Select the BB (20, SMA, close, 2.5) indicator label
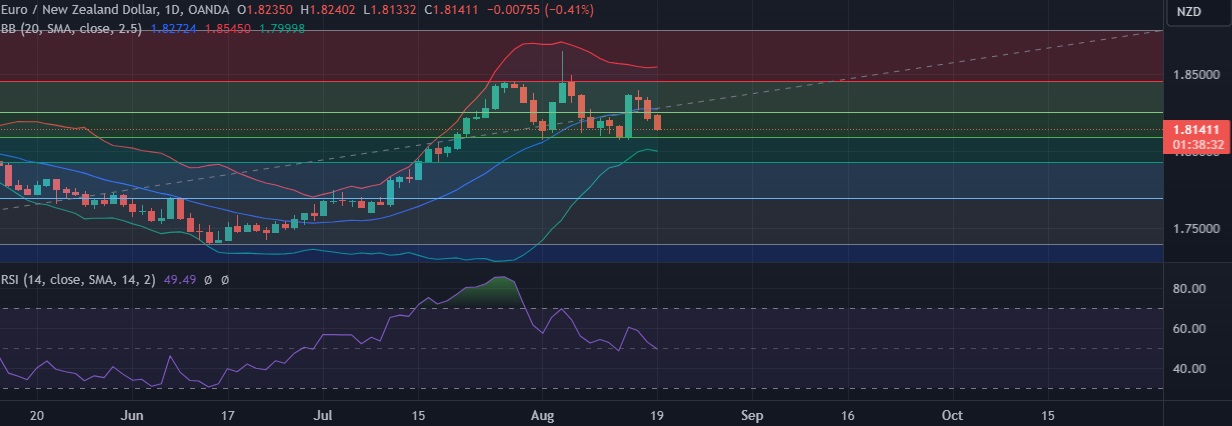Viewport: 1232px width, 426px height. [x=72, y=28]
